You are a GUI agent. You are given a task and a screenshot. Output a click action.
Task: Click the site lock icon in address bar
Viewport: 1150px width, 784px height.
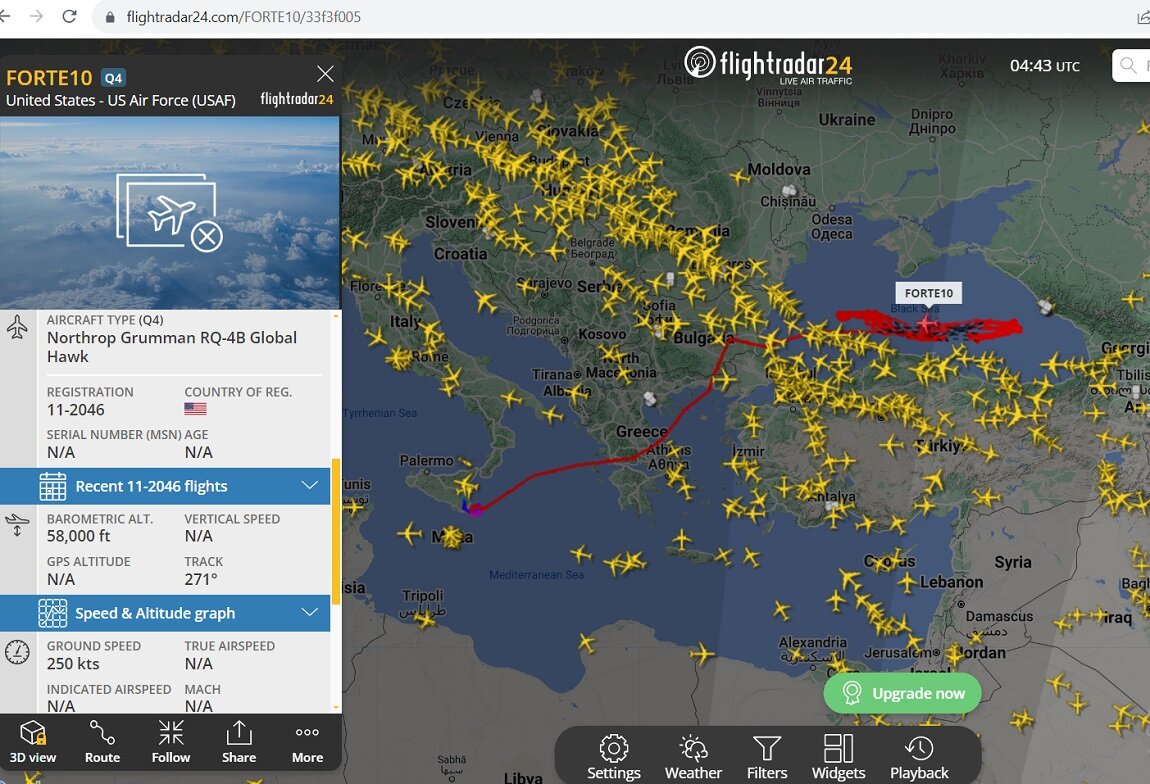click(110, 17)
